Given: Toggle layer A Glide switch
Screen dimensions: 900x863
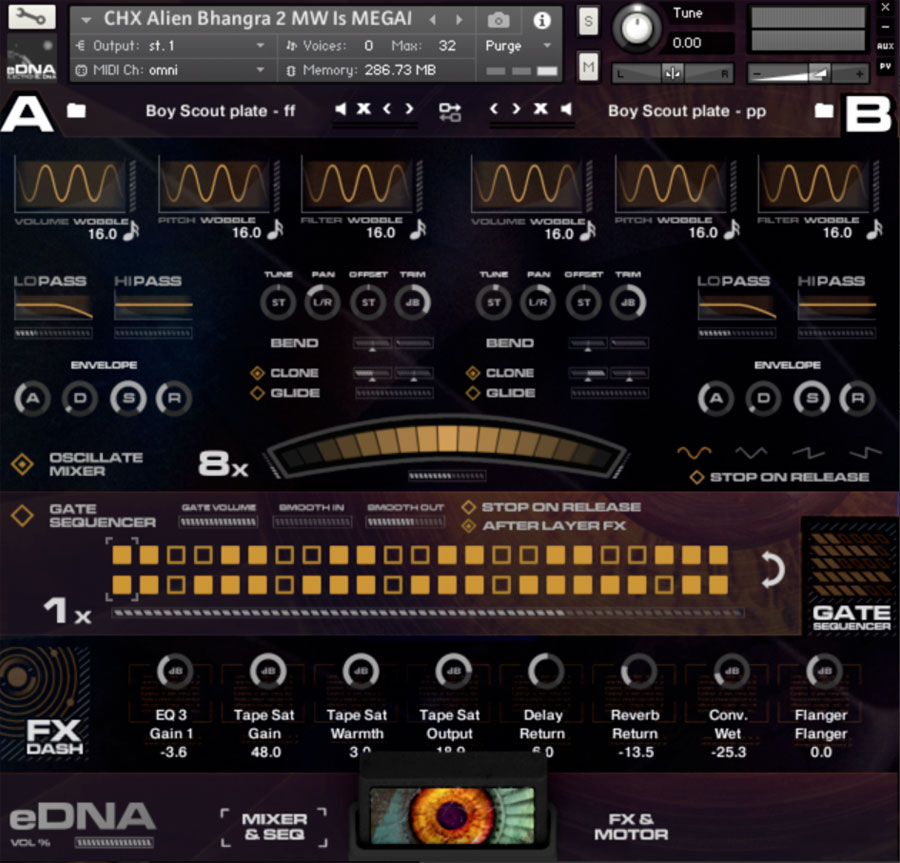Looking at the screenshot, I should (x=257, y=393).
